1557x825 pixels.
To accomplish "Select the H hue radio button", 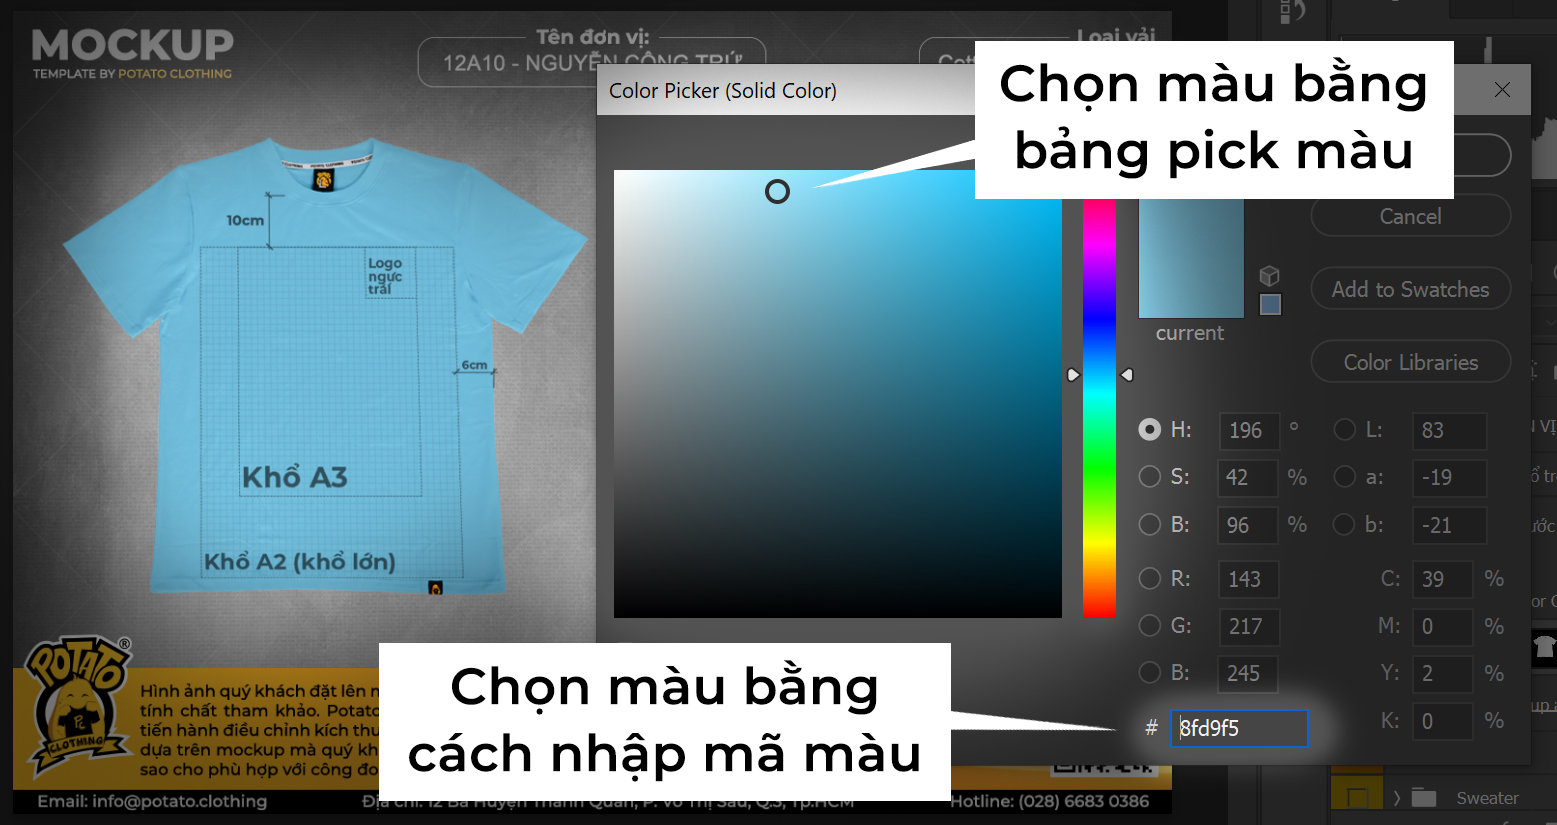I will click(1150, 430).
